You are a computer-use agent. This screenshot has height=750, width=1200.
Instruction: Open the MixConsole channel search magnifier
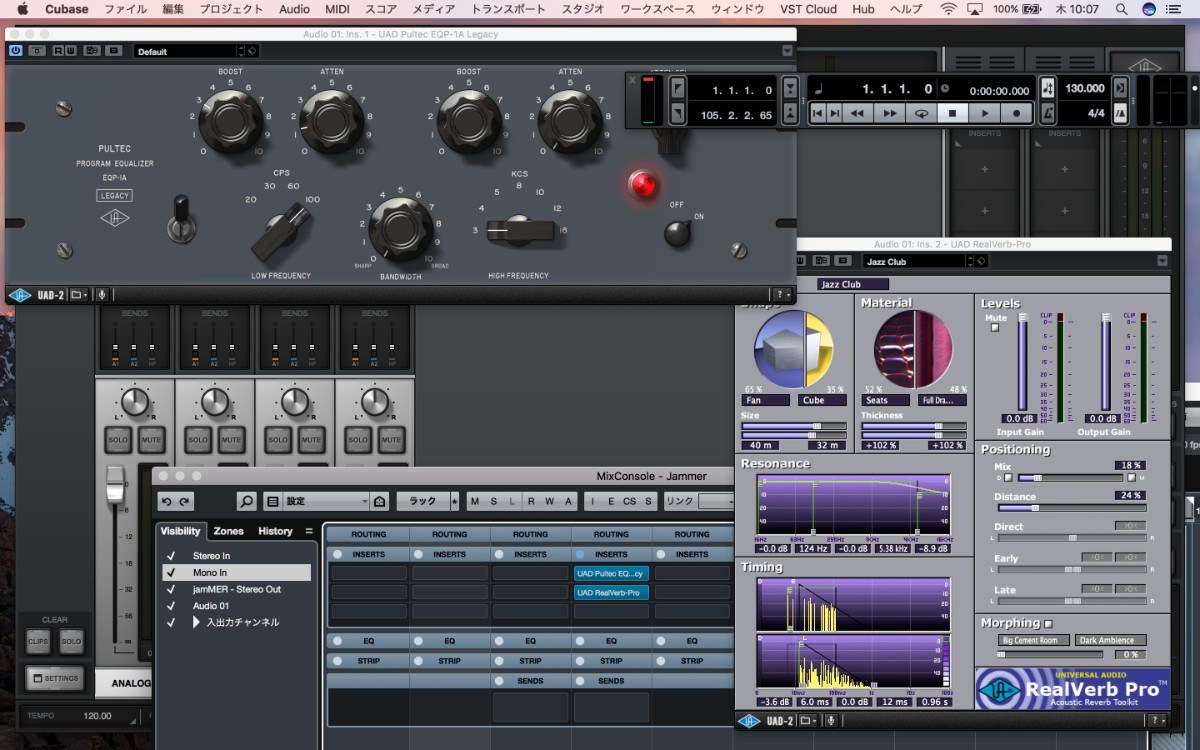tap(247, 501)
